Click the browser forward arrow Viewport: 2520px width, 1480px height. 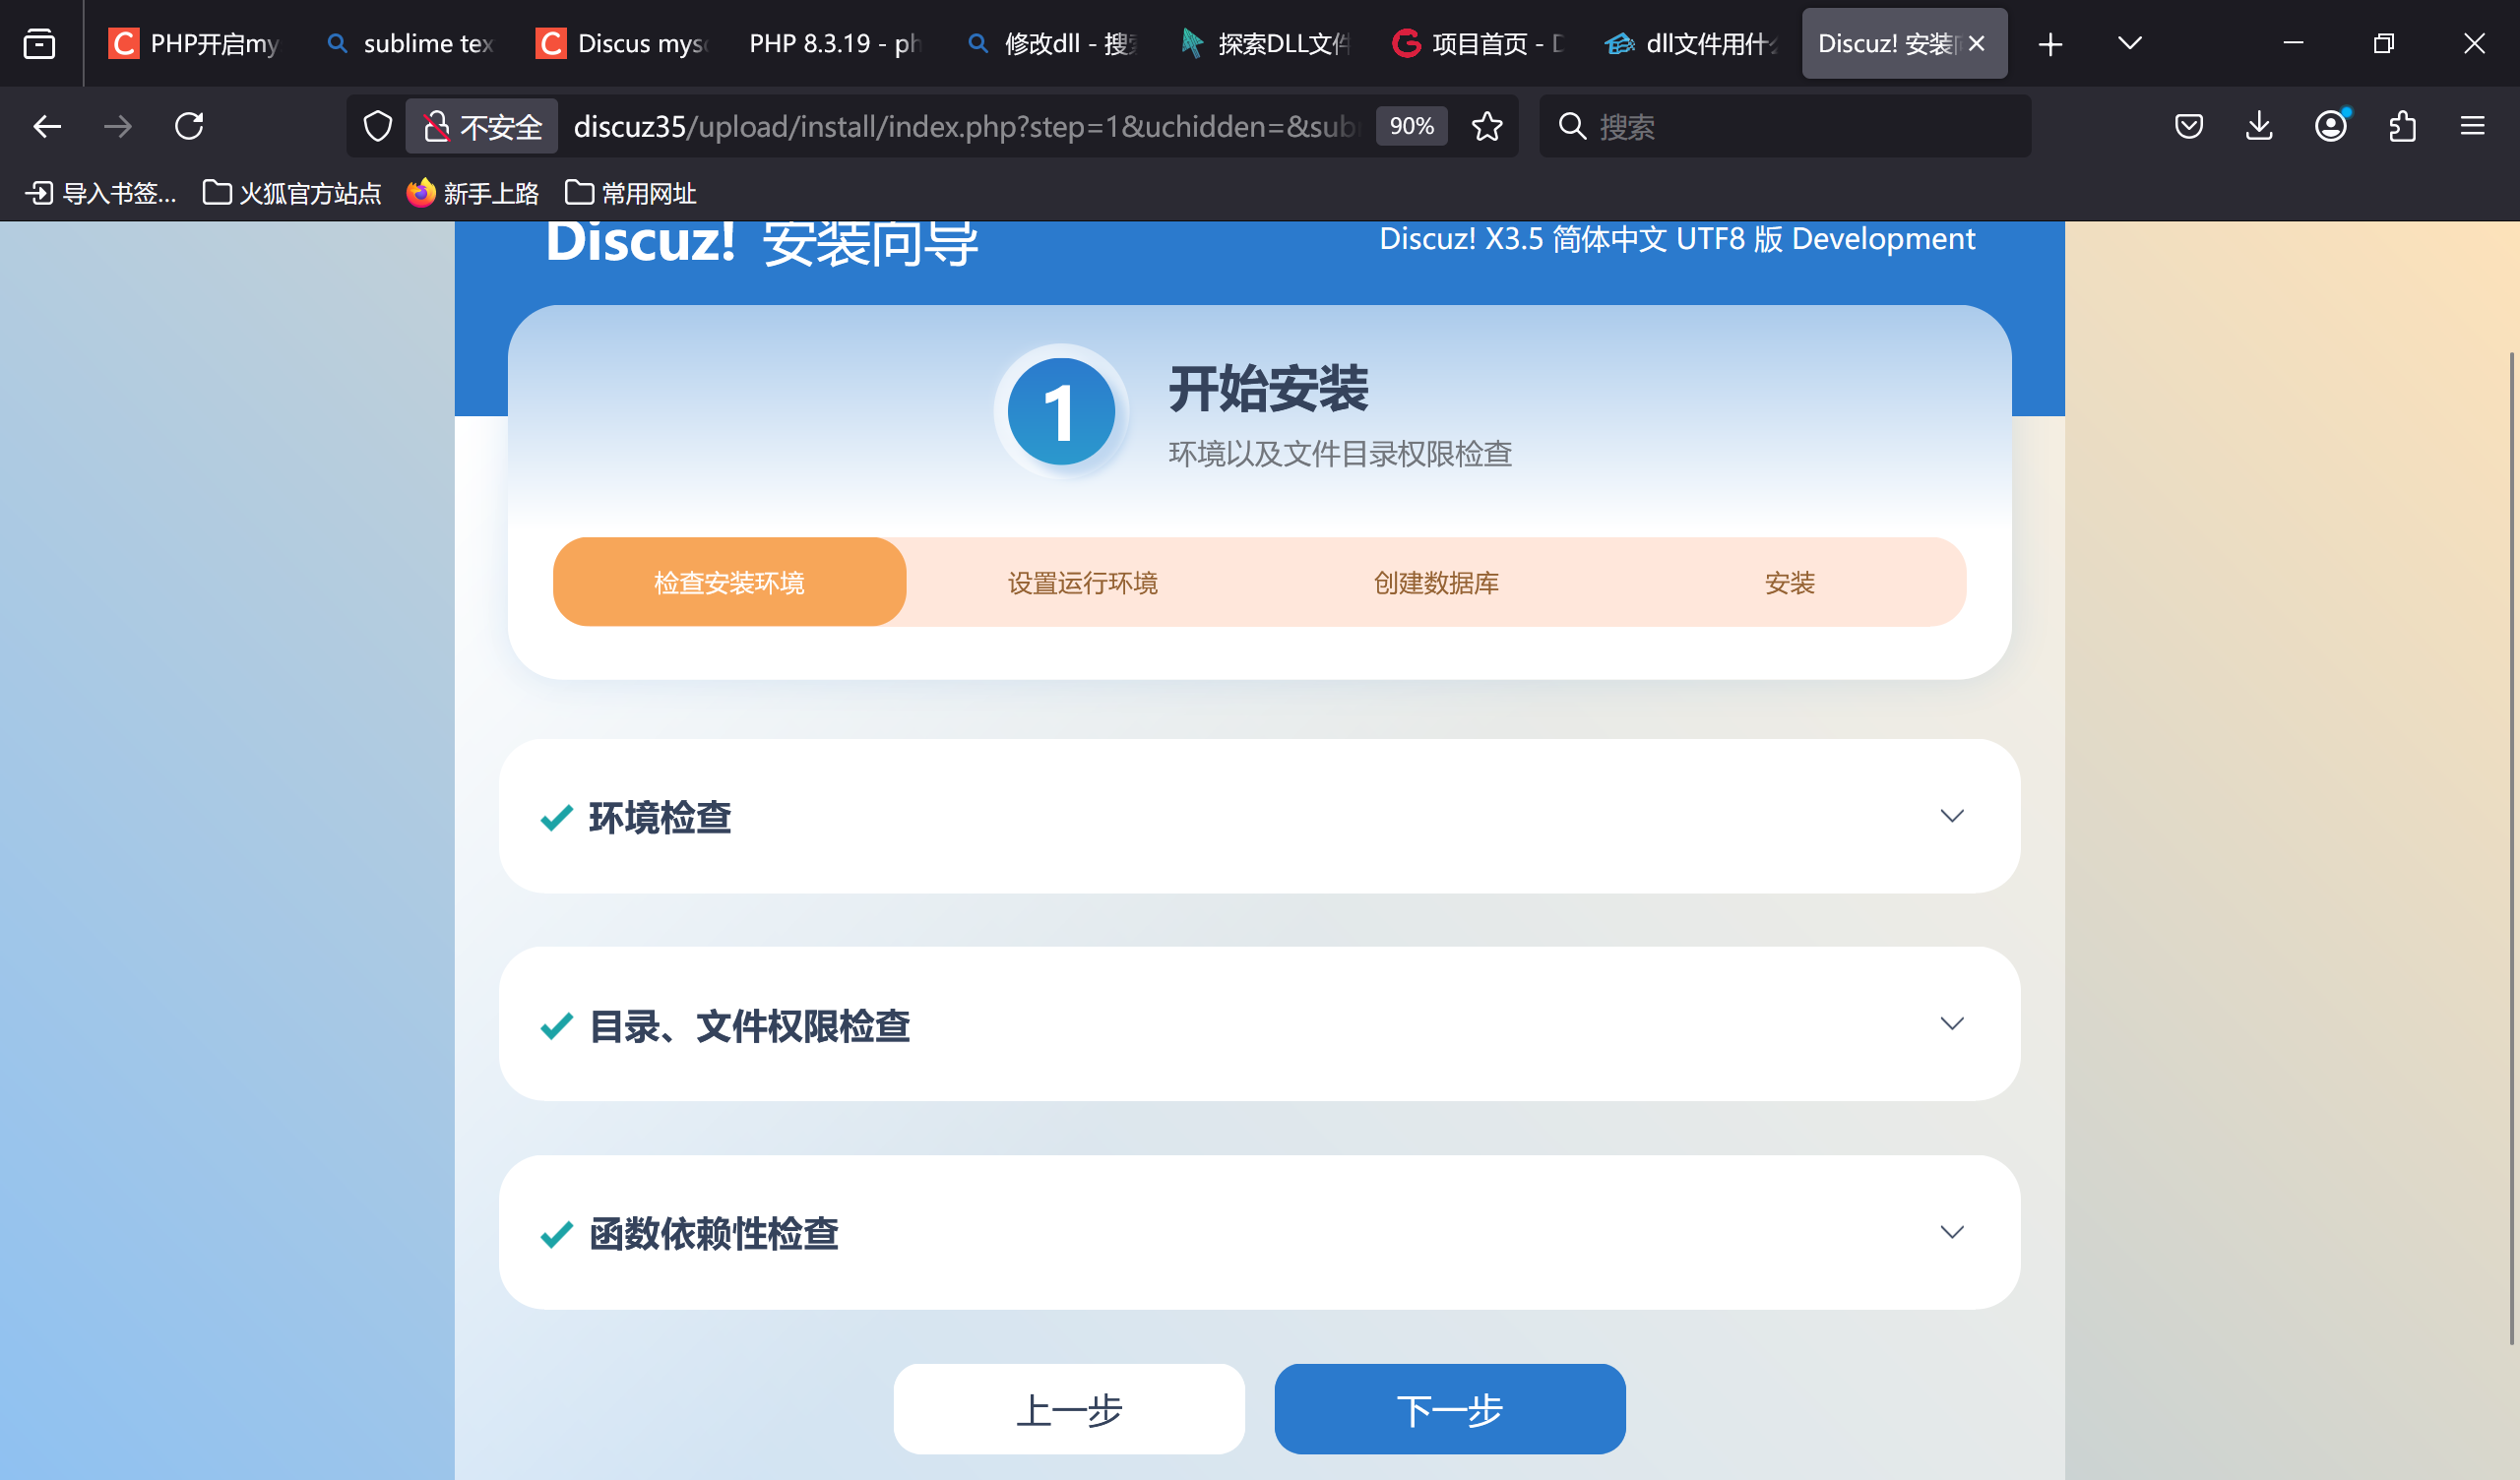point(118,126)
